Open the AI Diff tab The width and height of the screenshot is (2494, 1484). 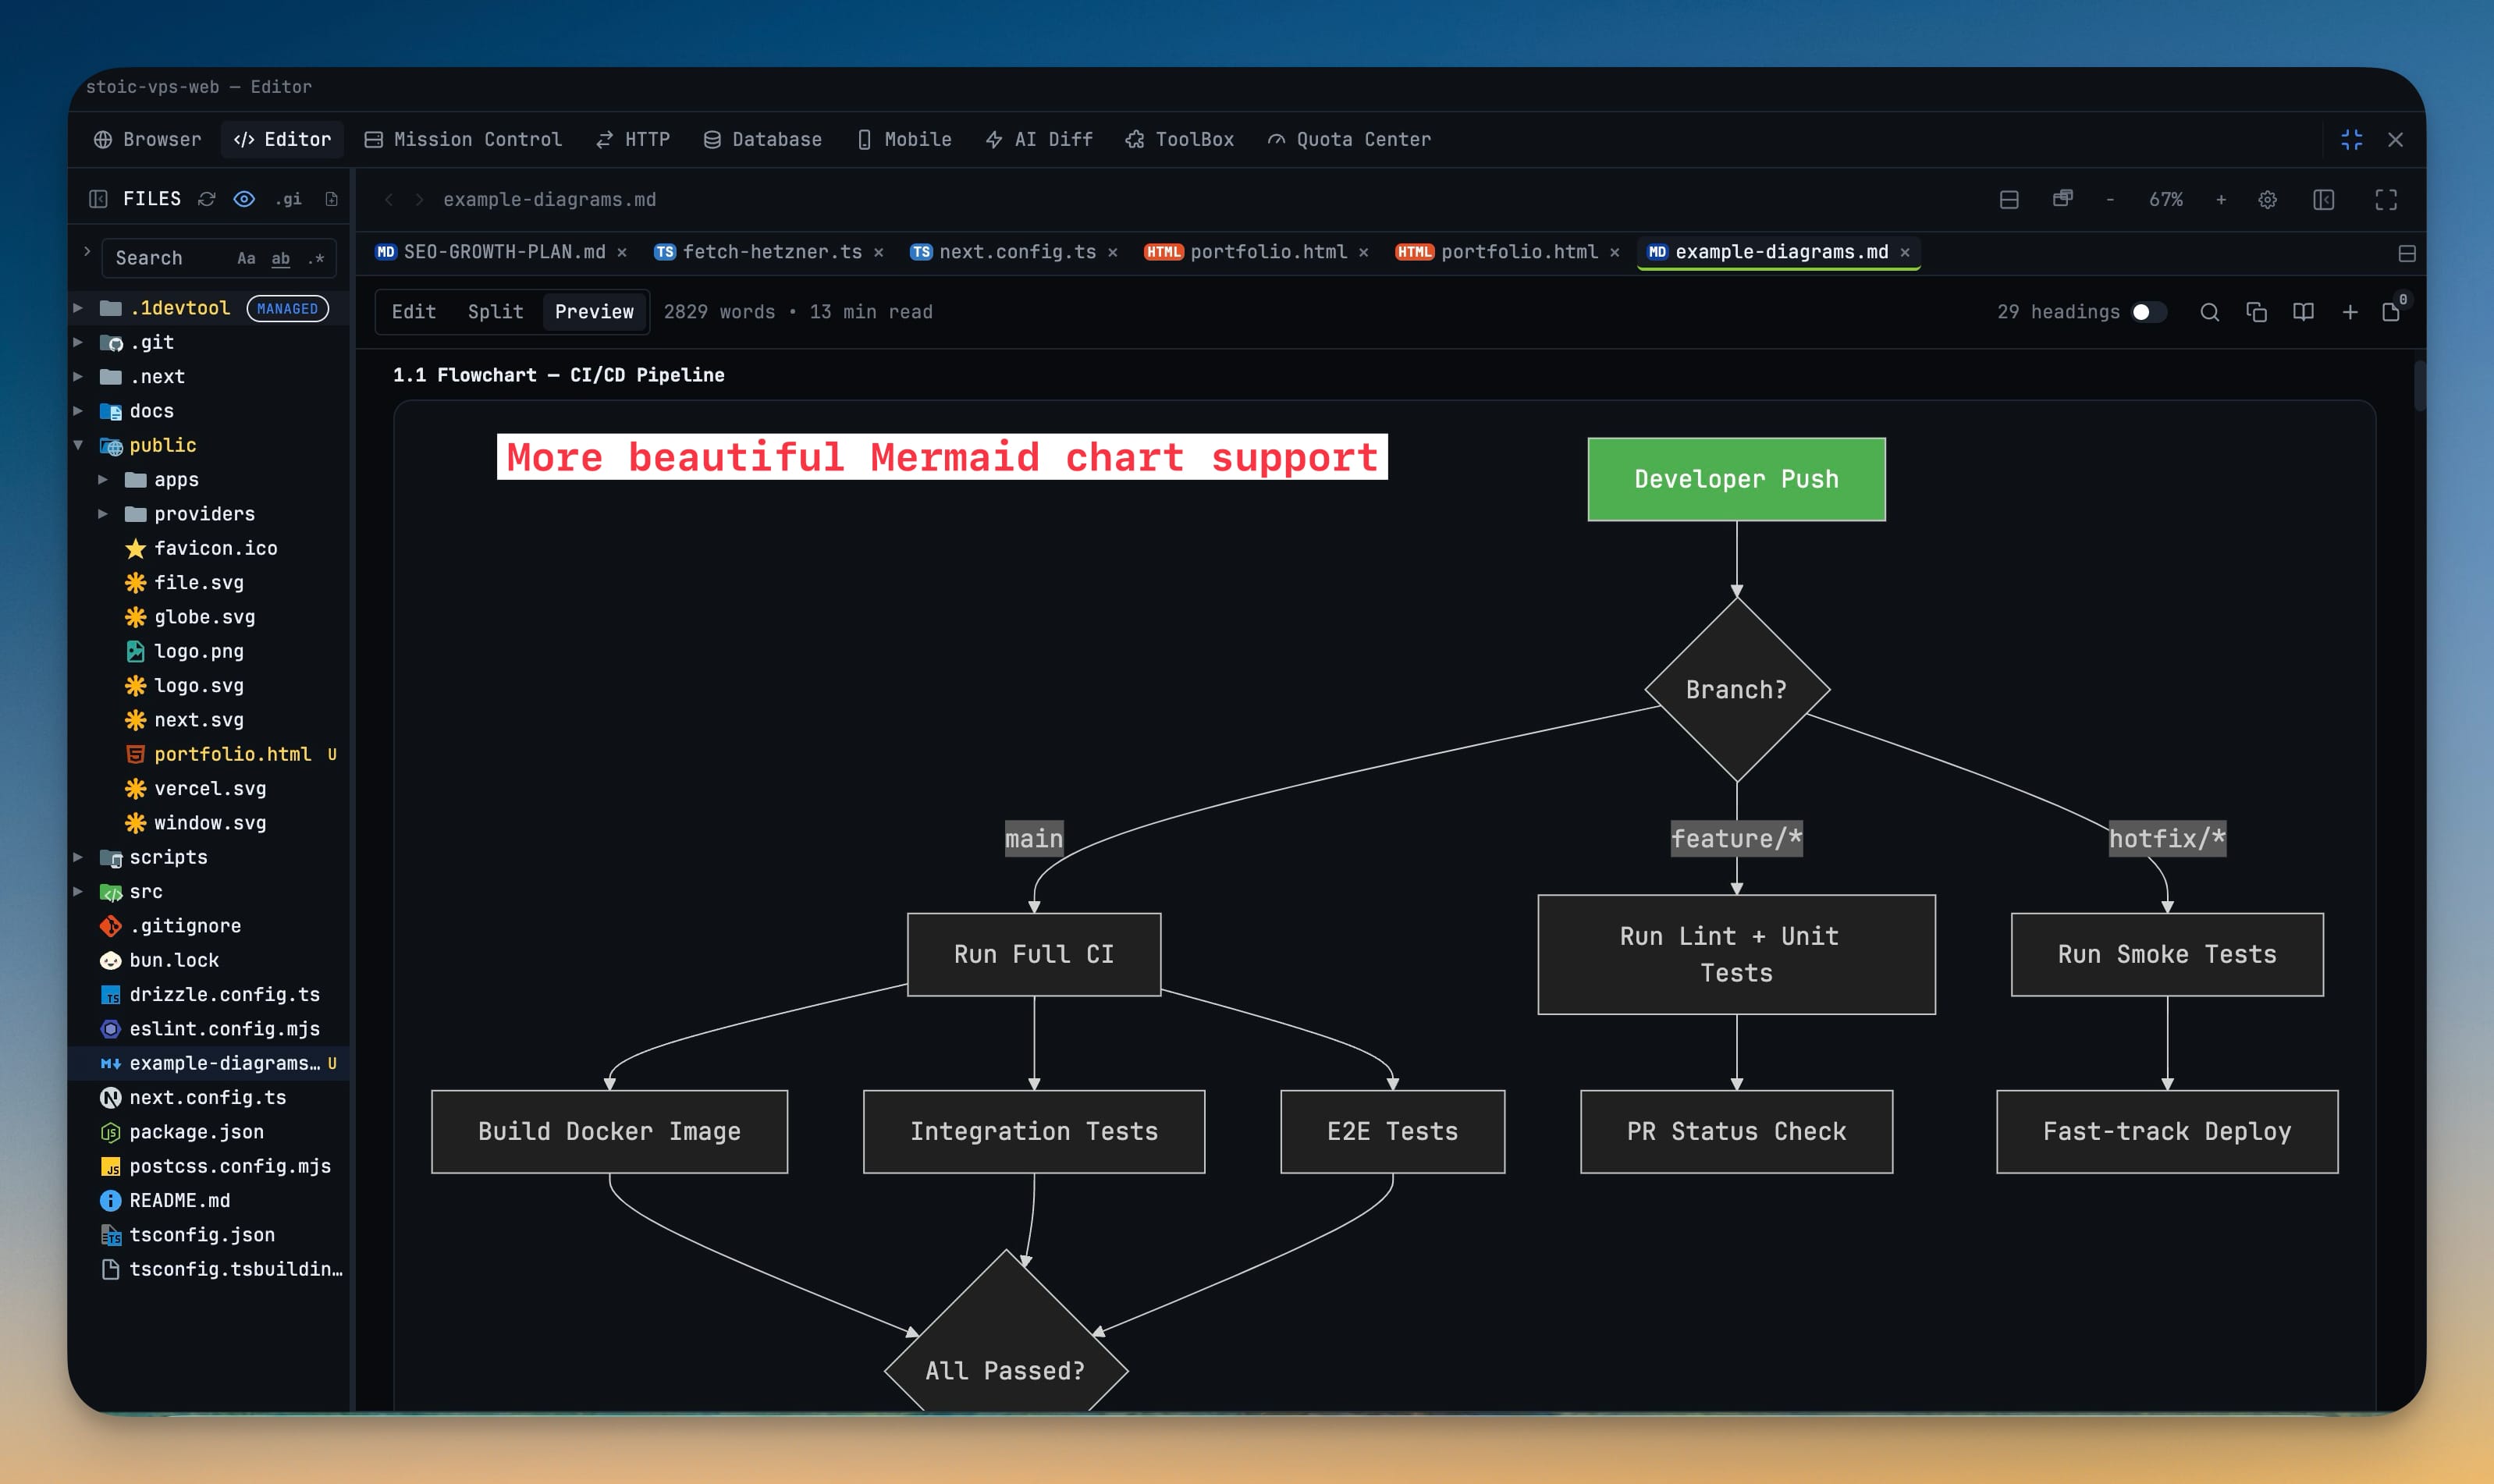tap(1039, 140)
